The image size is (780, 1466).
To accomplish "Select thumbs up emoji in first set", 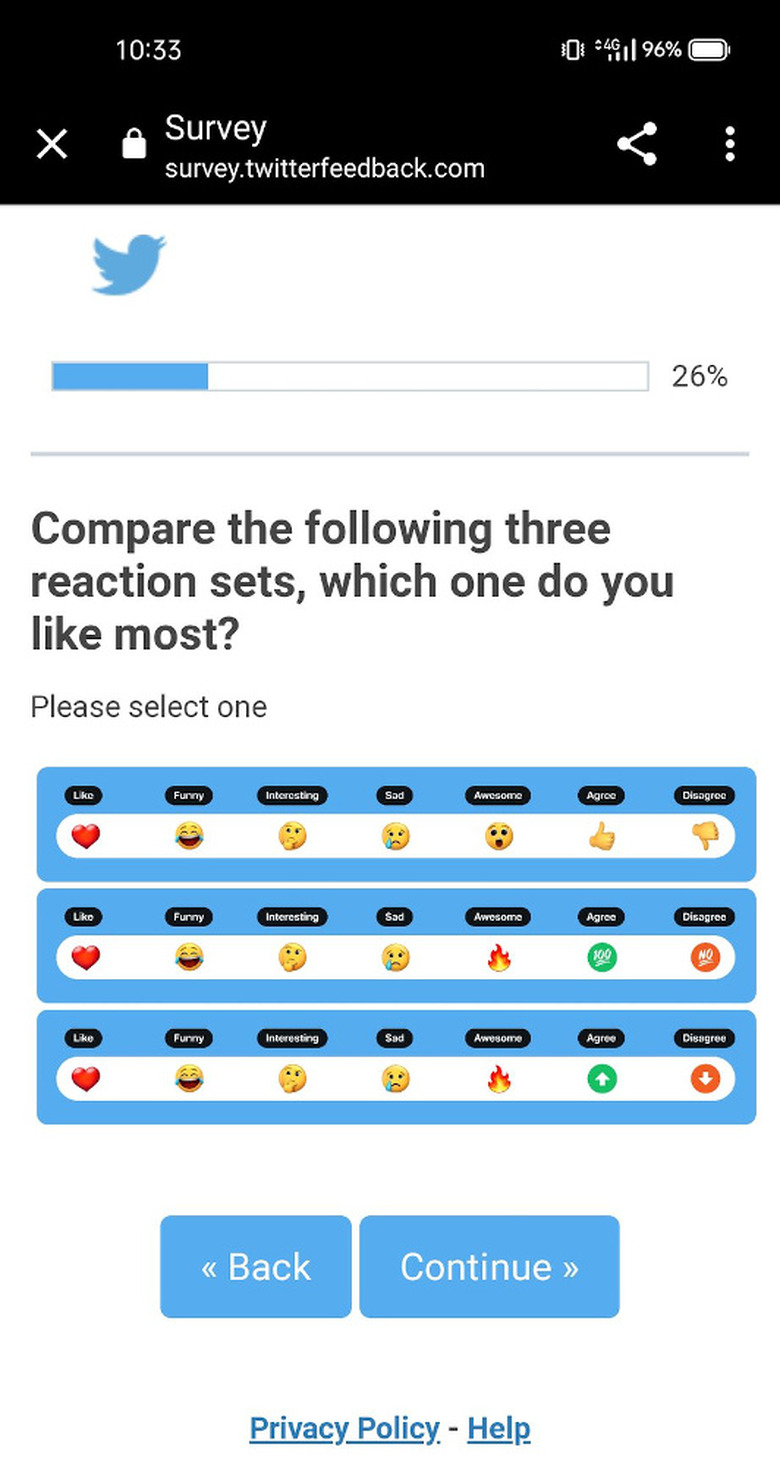I will point(601,836).
